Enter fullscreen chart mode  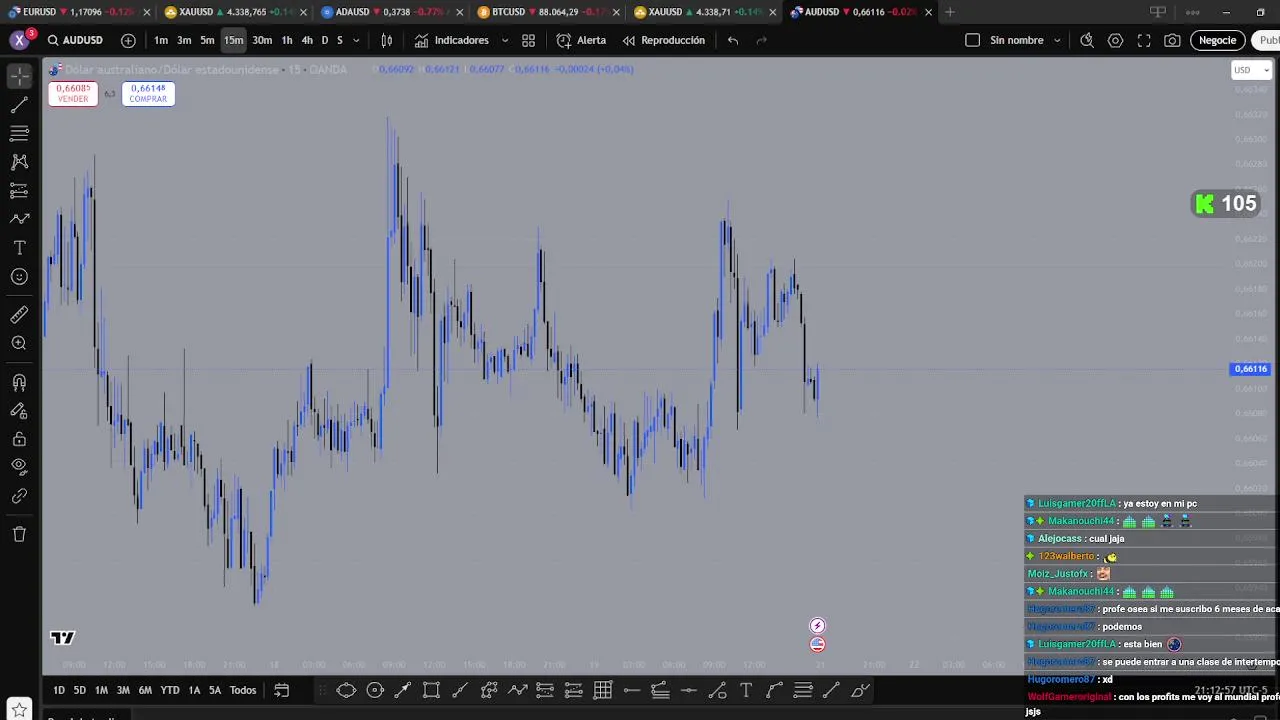pos(1144,40)
